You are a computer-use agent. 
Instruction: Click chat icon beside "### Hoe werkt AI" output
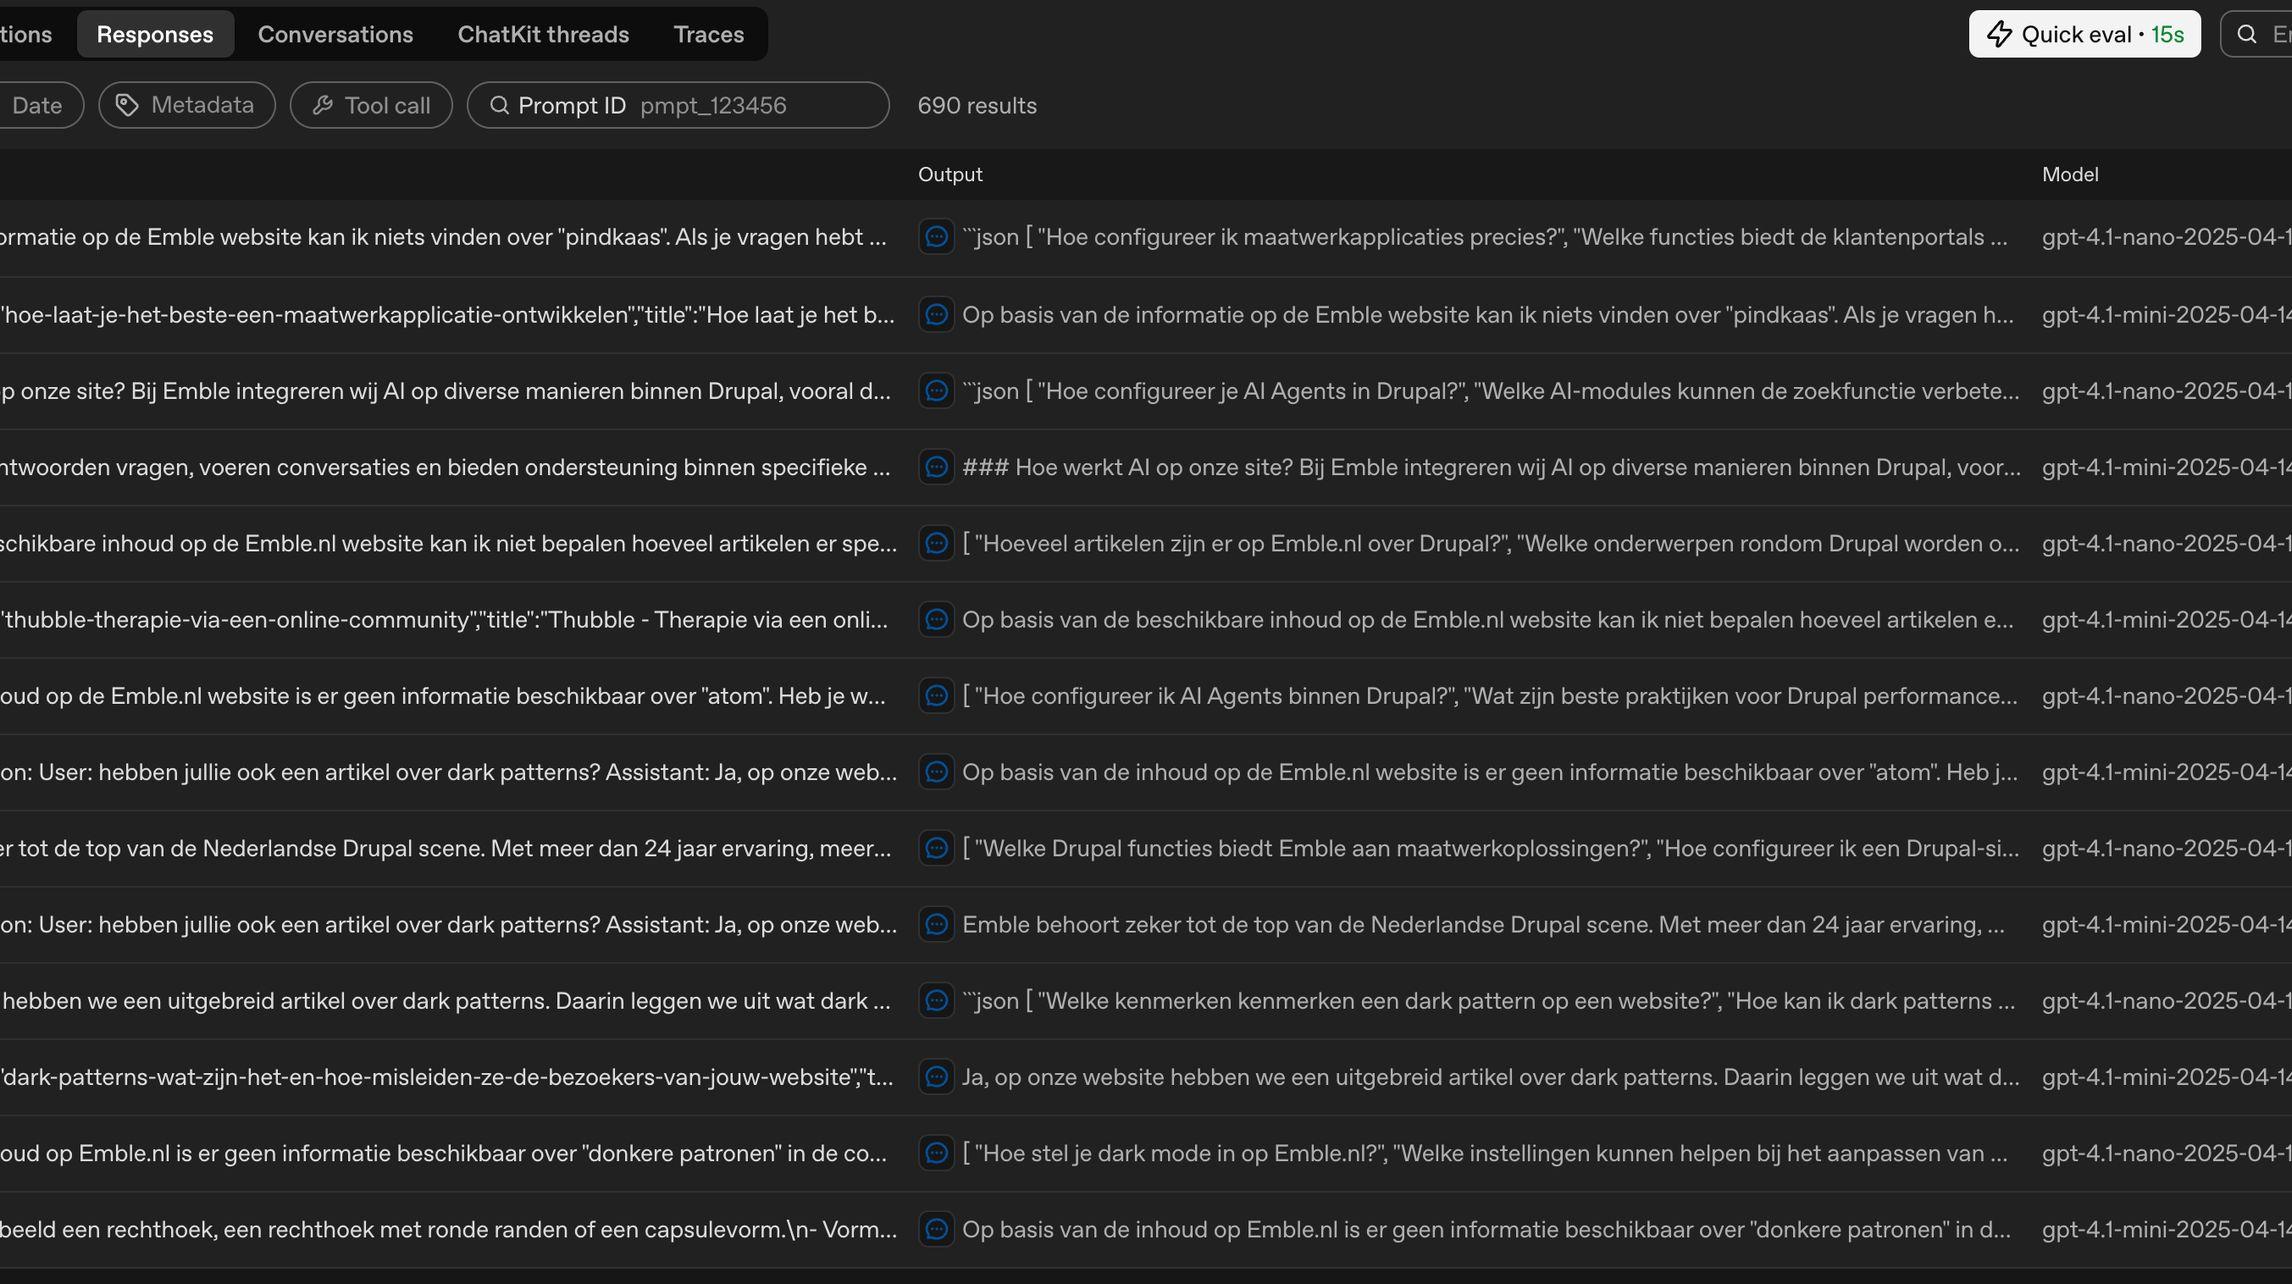pyautogui.click(x=936, y=467)
